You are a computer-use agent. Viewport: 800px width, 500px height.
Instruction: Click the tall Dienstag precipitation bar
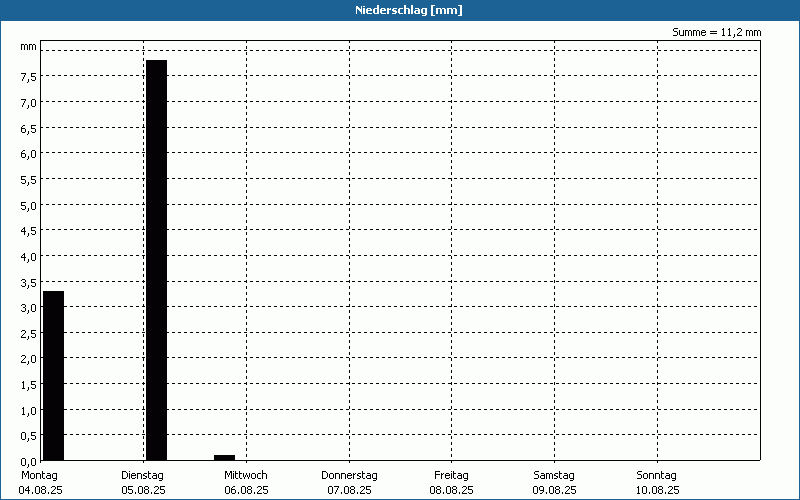156,260
